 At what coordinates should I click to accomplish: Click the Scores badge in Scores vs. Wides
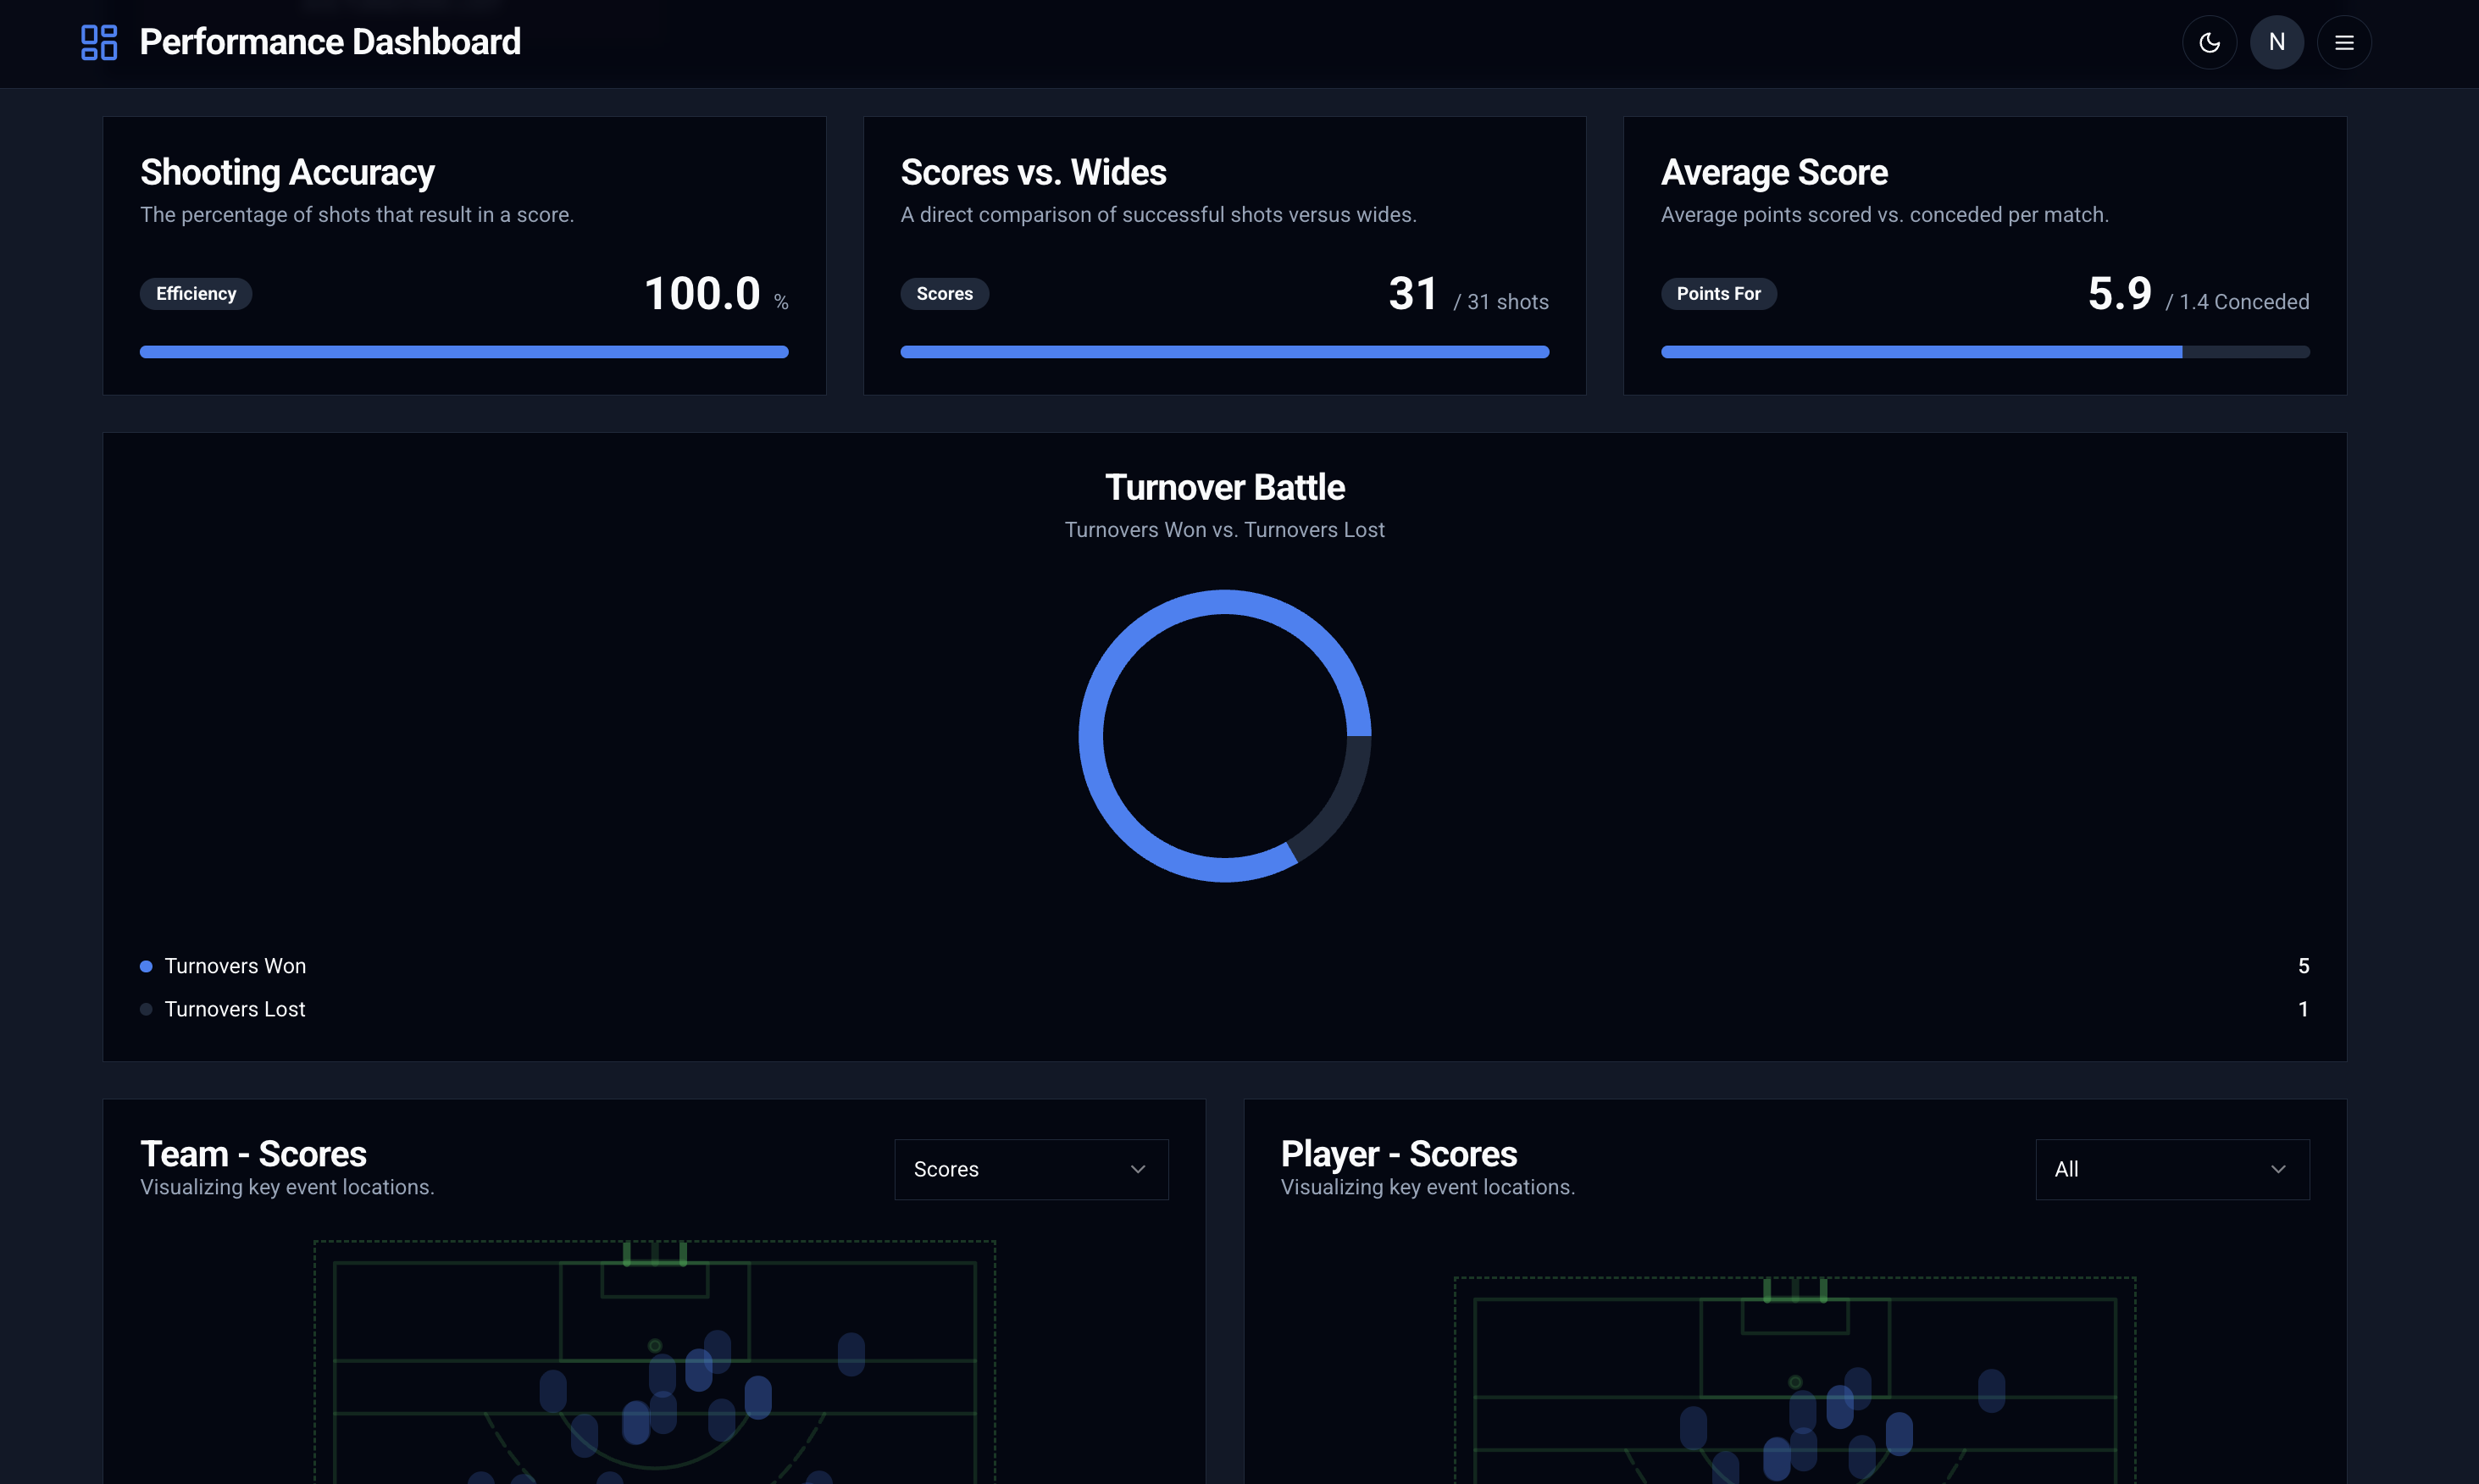coord(944,294)
